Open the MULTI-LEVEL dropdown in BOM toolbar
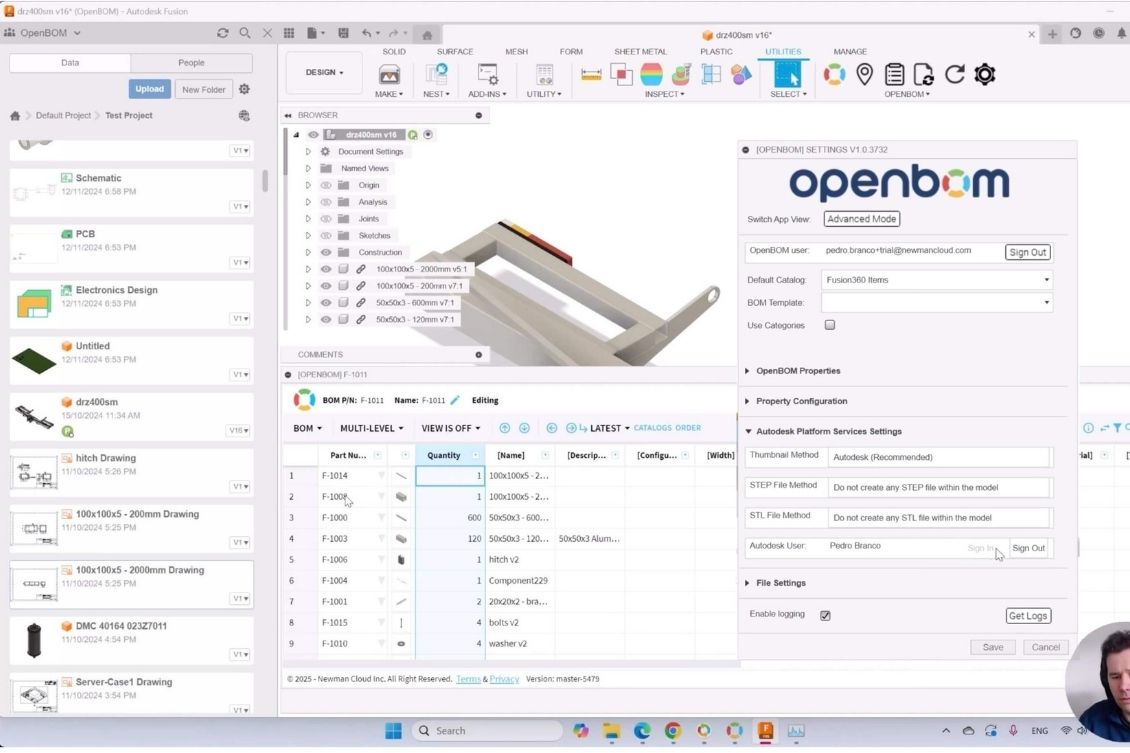 pyautogui.click(x=371, y=428)
